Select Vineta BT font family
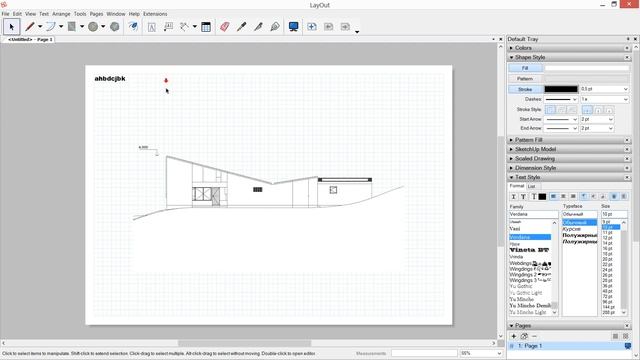Image resolution: width=640 pixels, height=360 pixels. 530,250
